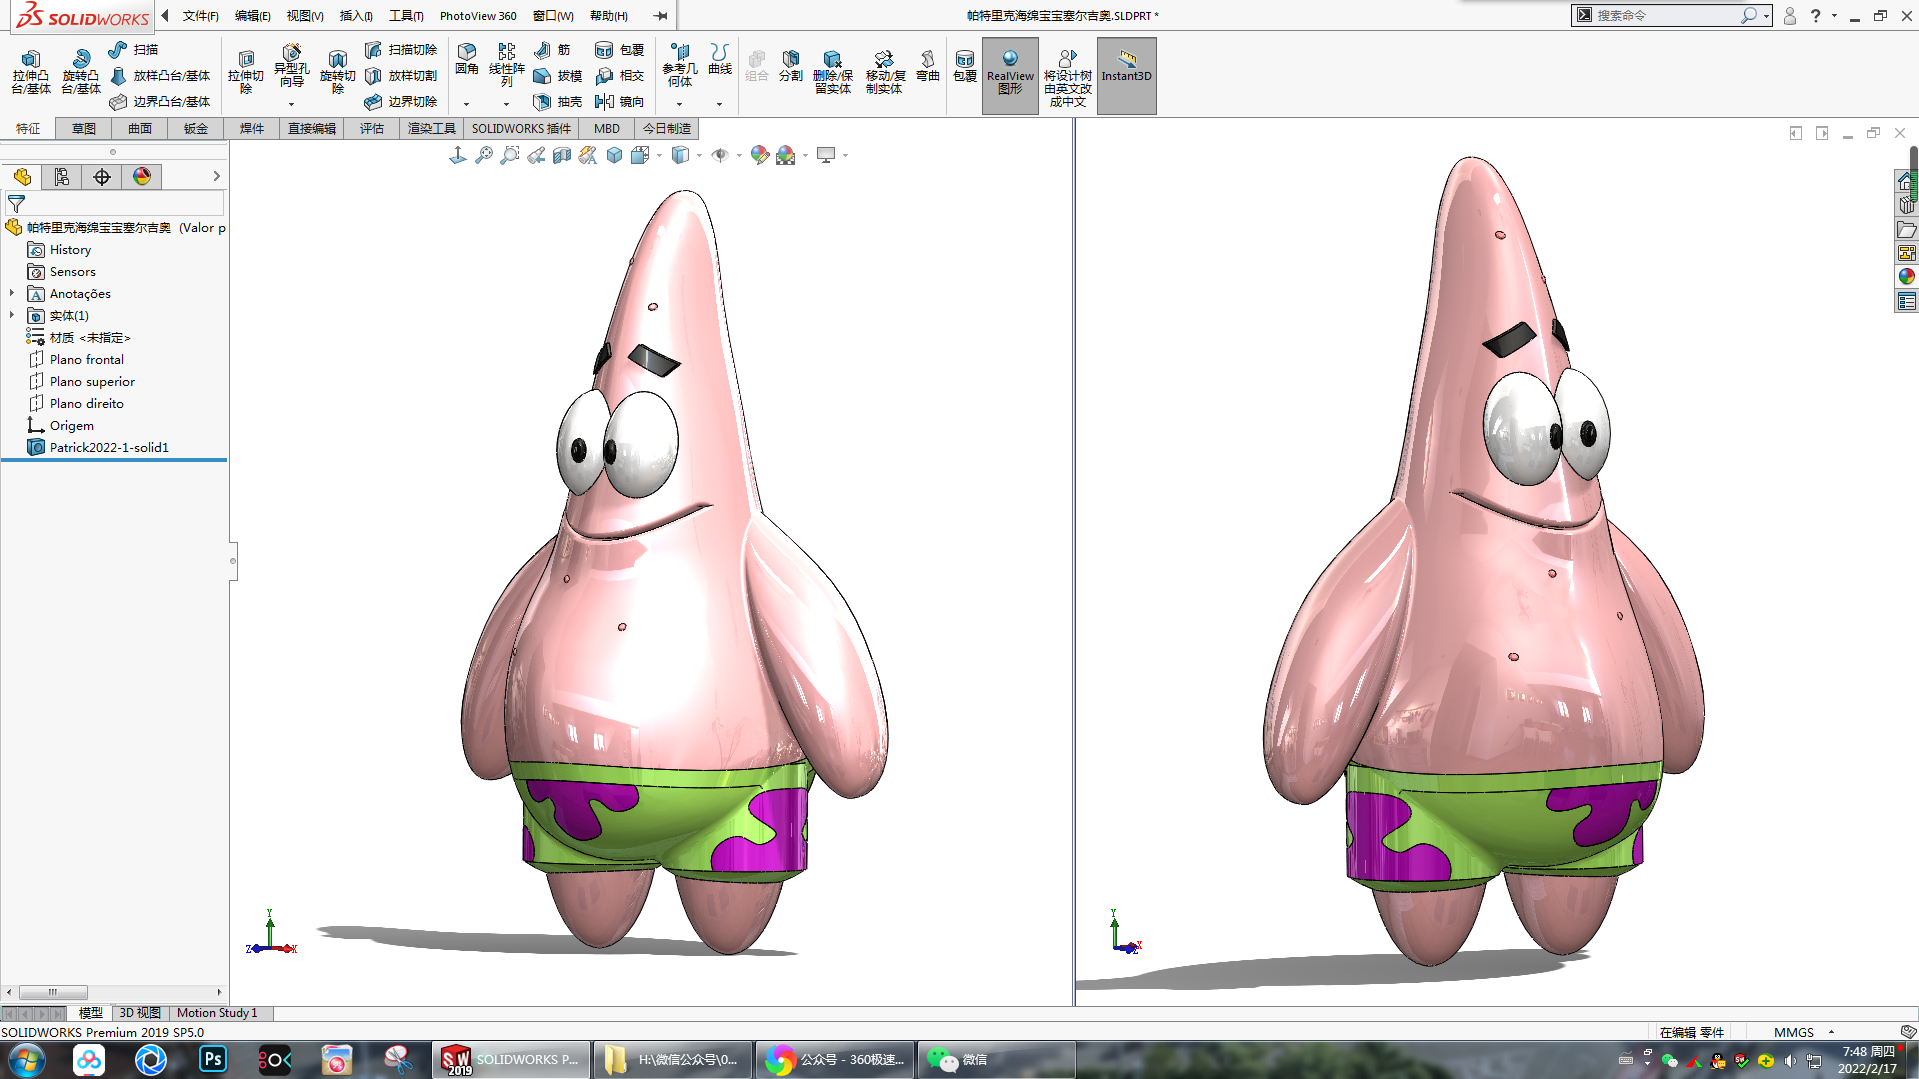
Task: Switch to the 曲面 surfaces tab
Action: (x=140, y=129)
